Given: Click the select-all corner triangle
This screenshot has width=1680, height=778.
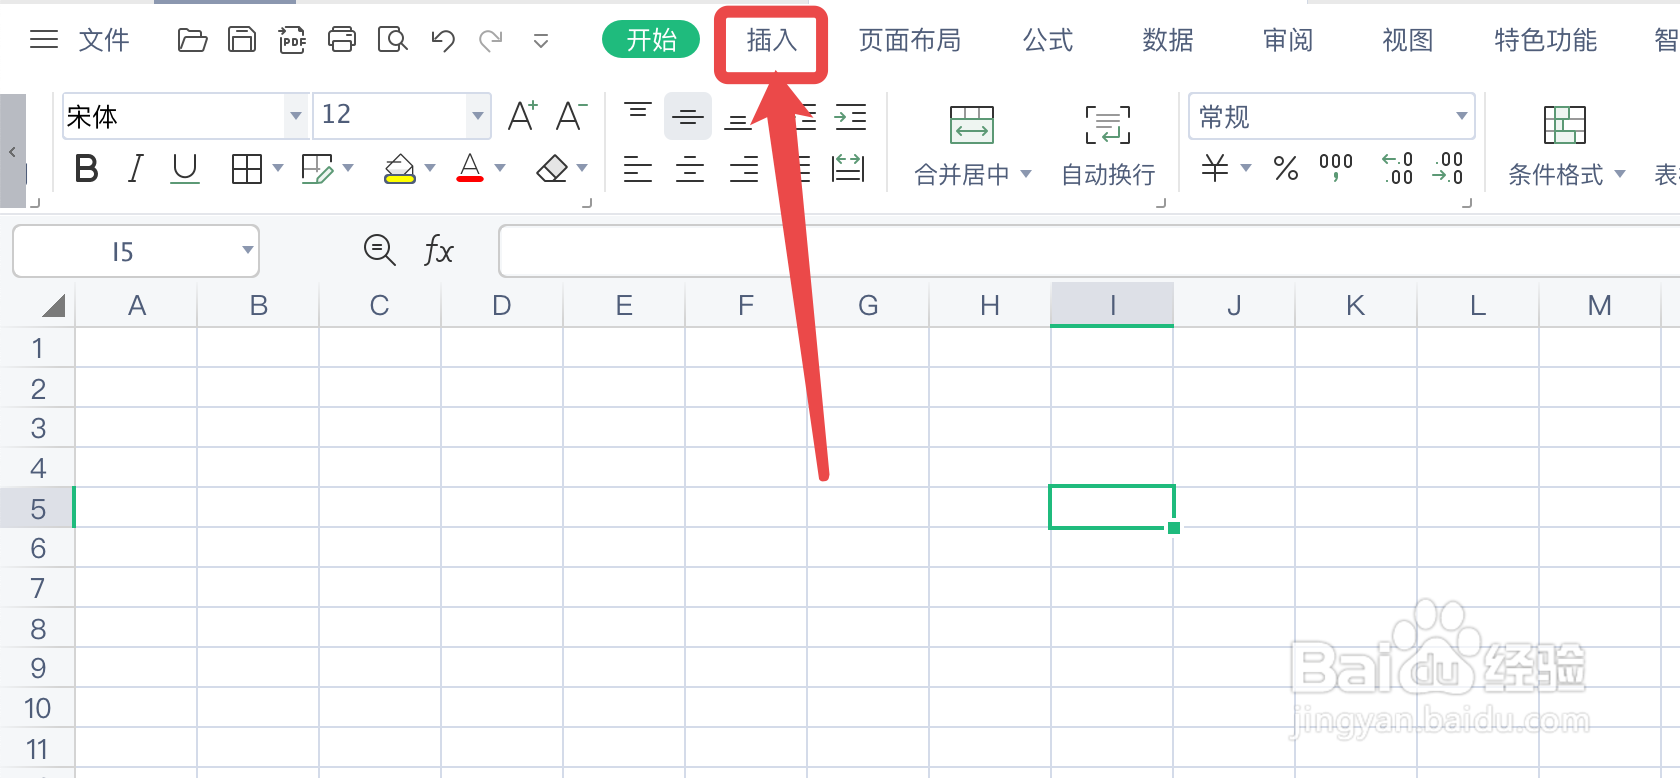Looking at the screenshot, I should (52, 305).
